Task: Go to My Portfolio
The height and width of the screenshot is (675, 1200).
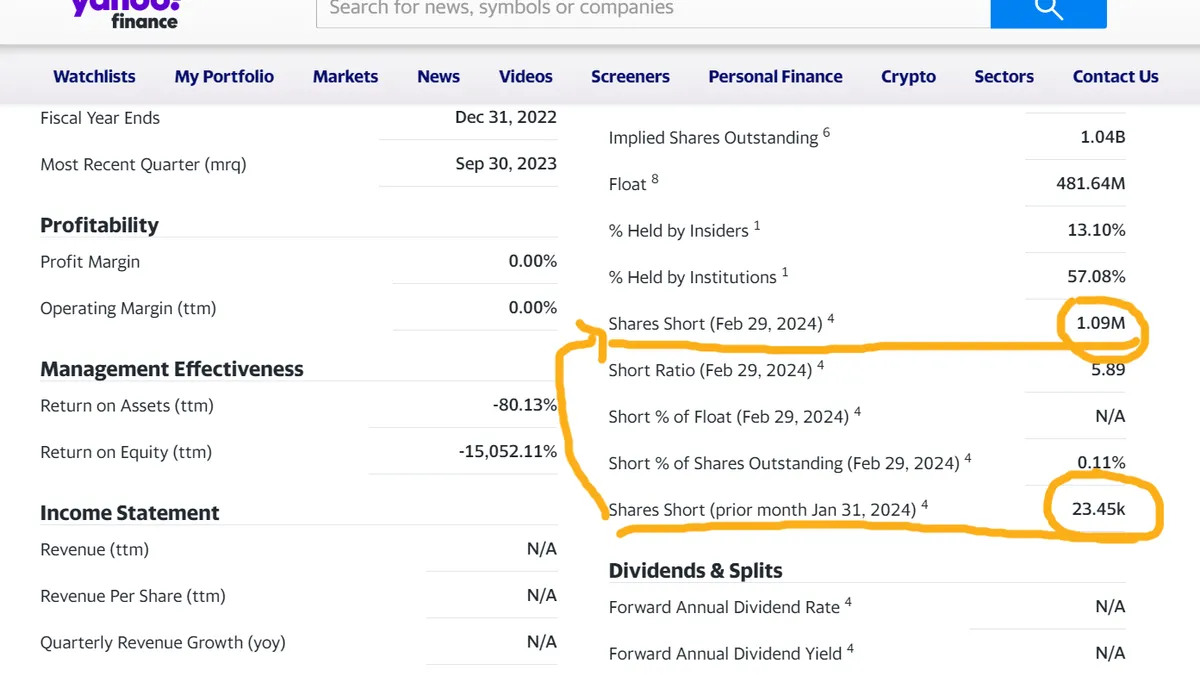Action: (x=224, y=77)
